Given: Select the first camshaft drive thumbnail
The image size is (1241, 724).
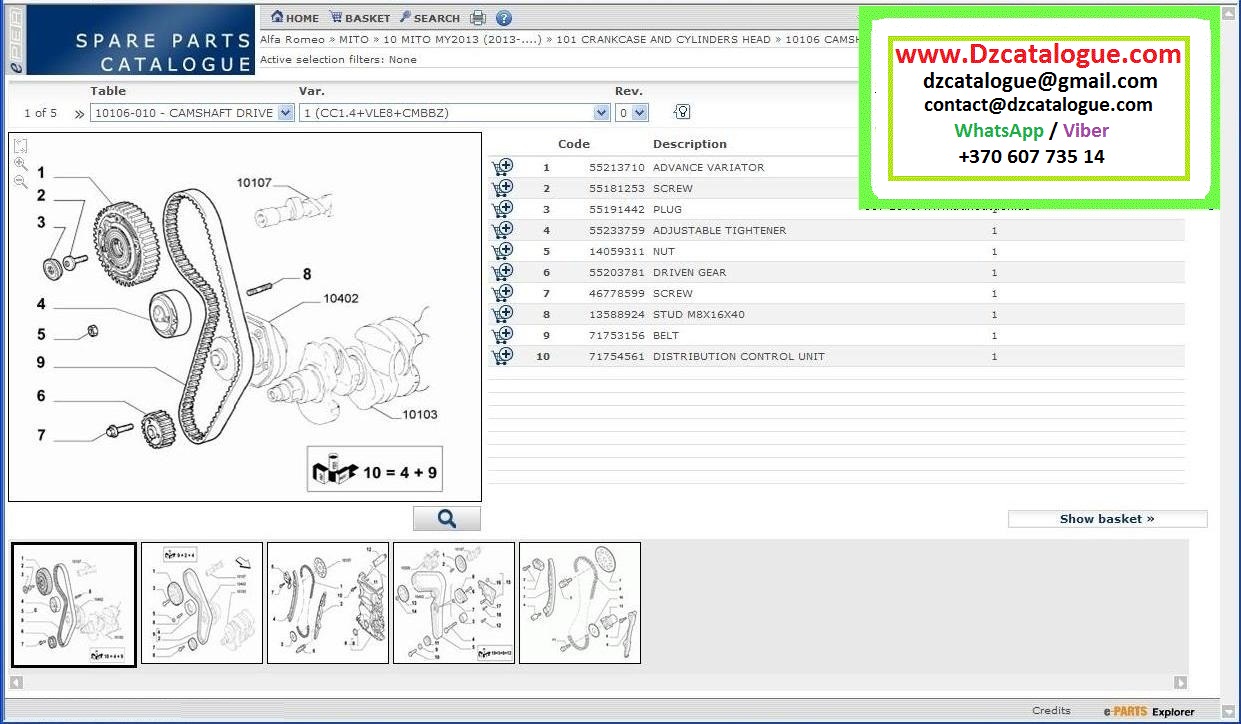Looking at the screenshot, I should click(x=74, y=605).
